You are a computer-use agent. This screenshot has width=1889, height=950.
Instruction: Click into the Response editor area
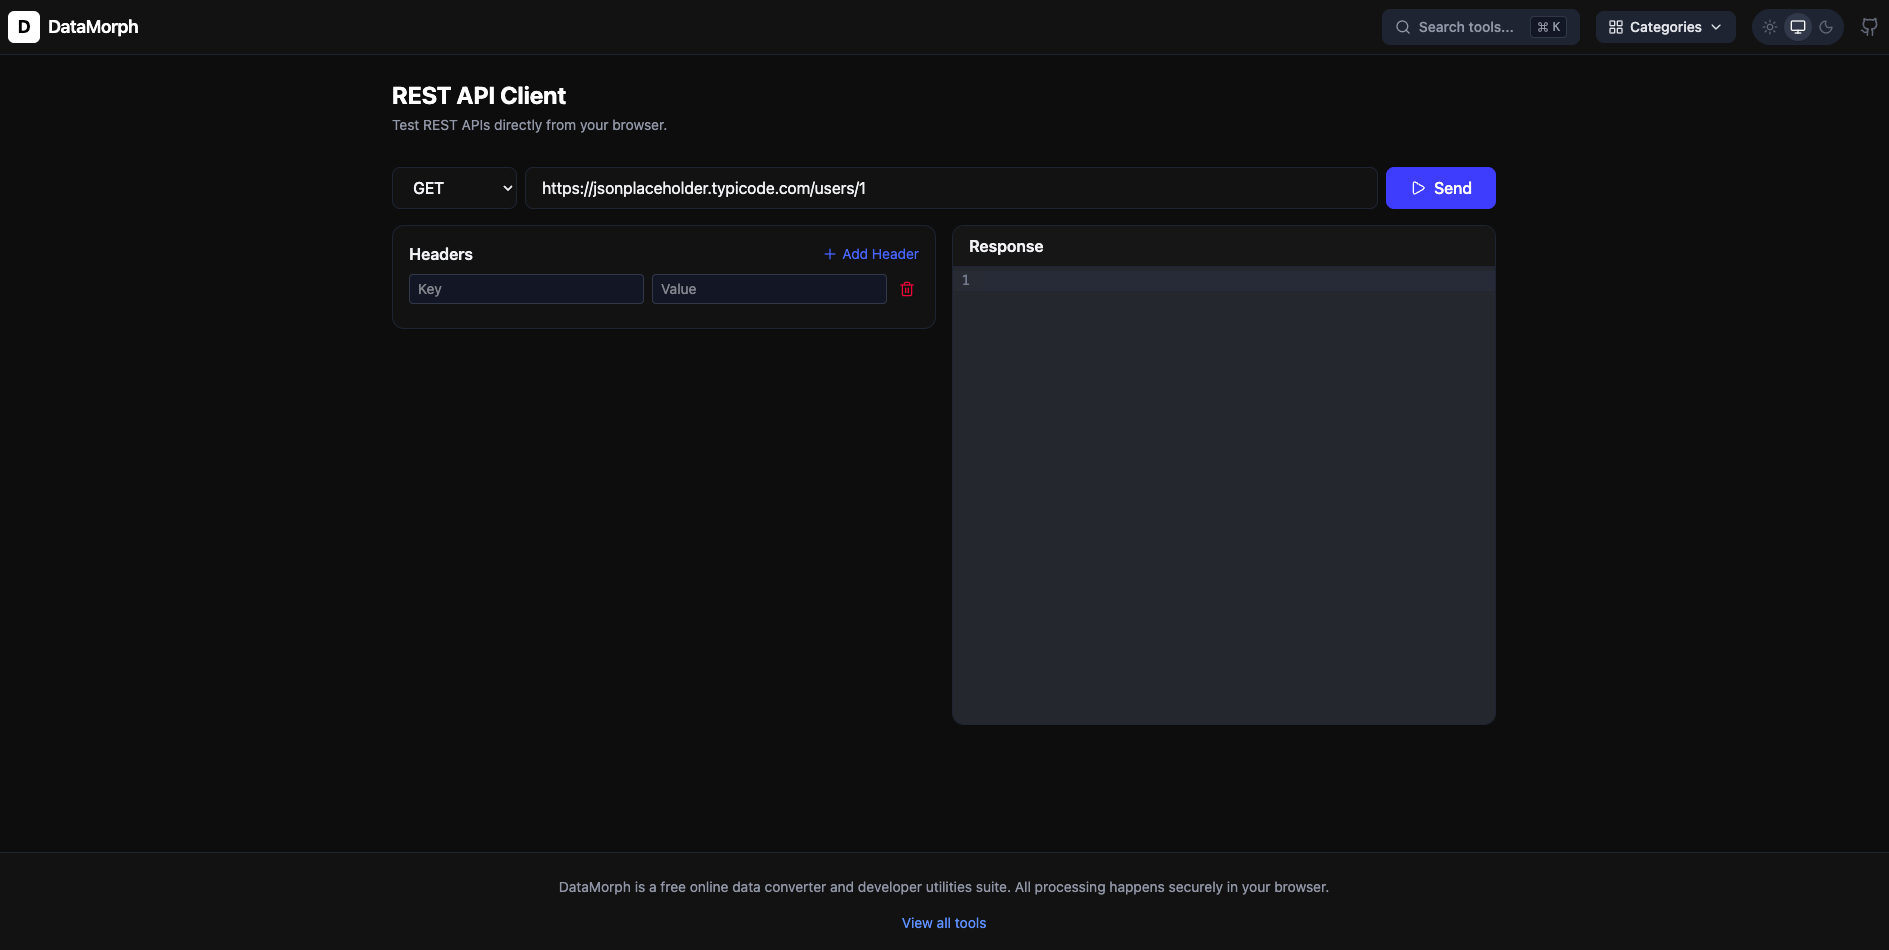1224,495
